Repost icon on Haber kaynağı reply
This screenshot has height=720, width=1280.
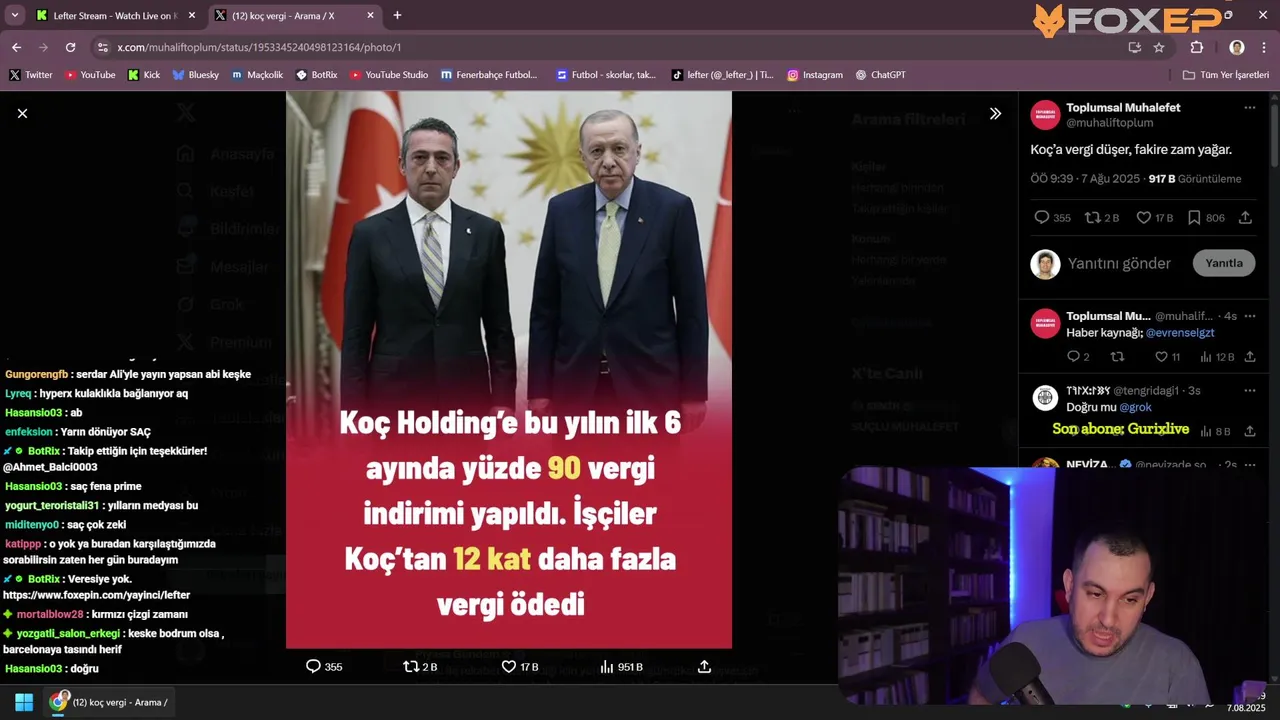click(x=1118, y=357)
